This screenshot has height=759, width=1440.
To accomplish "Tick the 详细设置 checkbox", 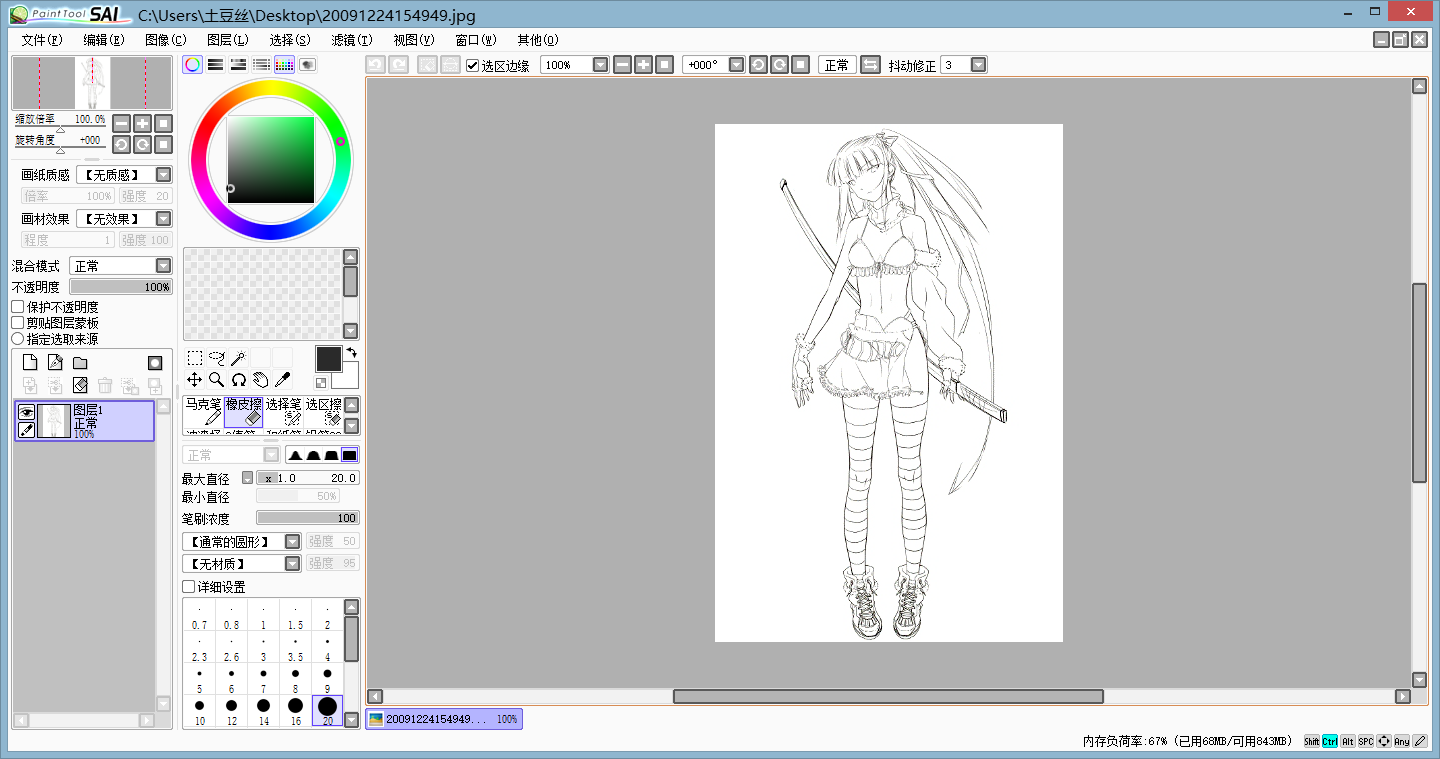I will [x=189, y=587].
